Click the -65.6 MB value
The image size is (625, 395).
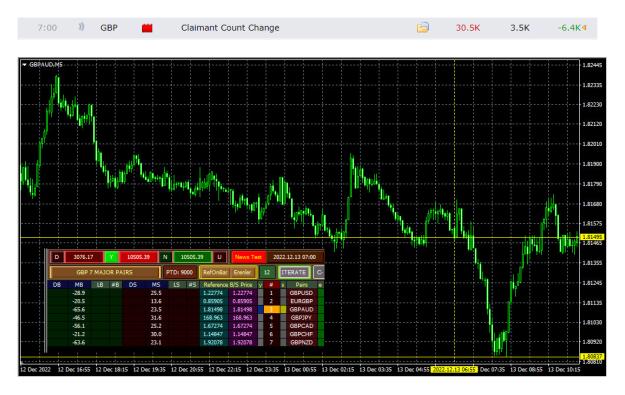click(79, 309)
